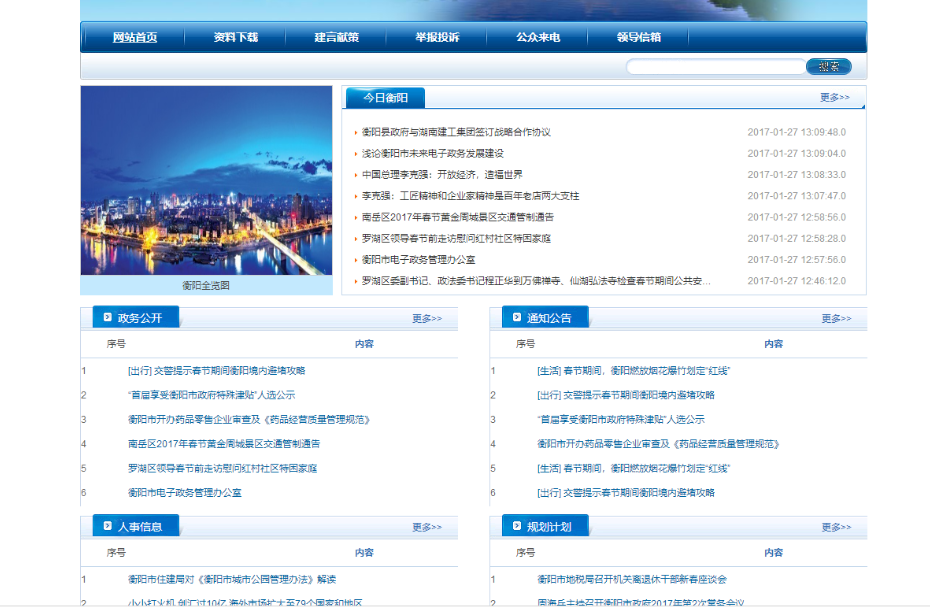Click 更多>> in the 通知公告 section
The image size is (930, 607).
(836, 319)
